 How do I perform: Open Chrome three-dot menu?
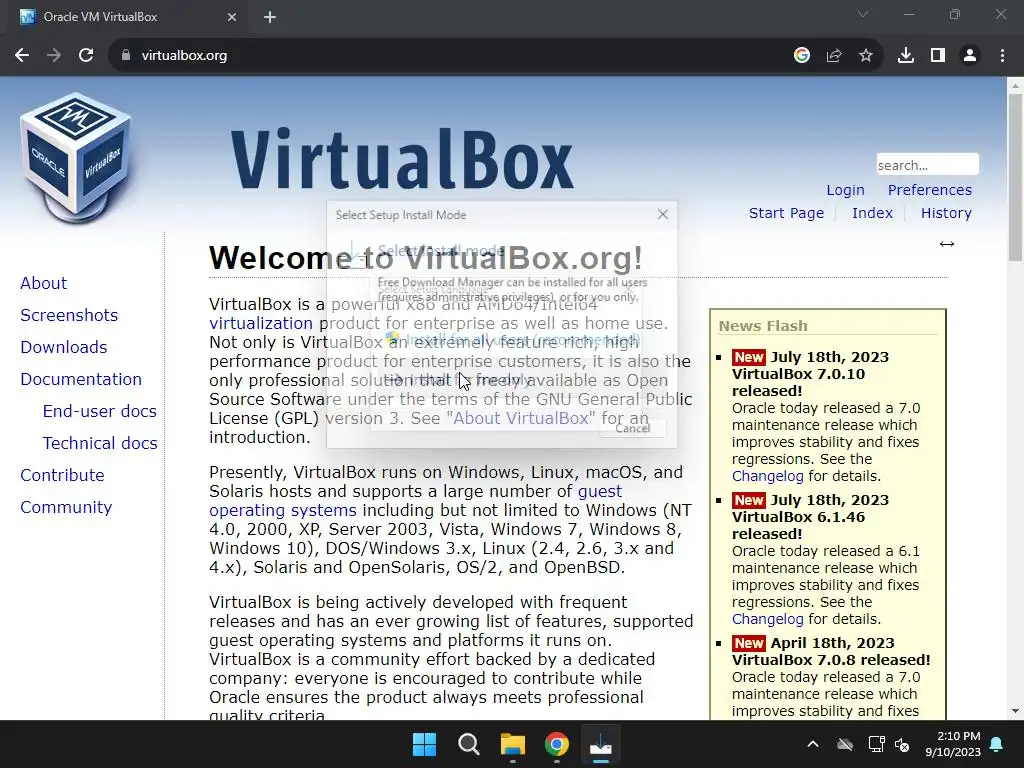(x=1002, y=56)
